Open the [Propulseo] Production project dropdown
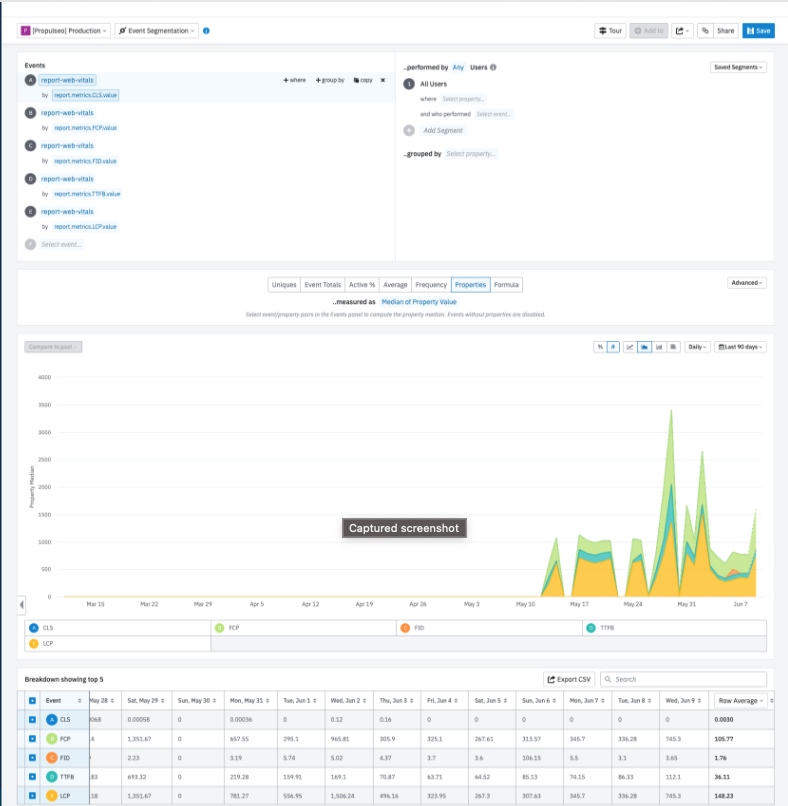This screenshot has height=806, width=788. coord(64,31)
